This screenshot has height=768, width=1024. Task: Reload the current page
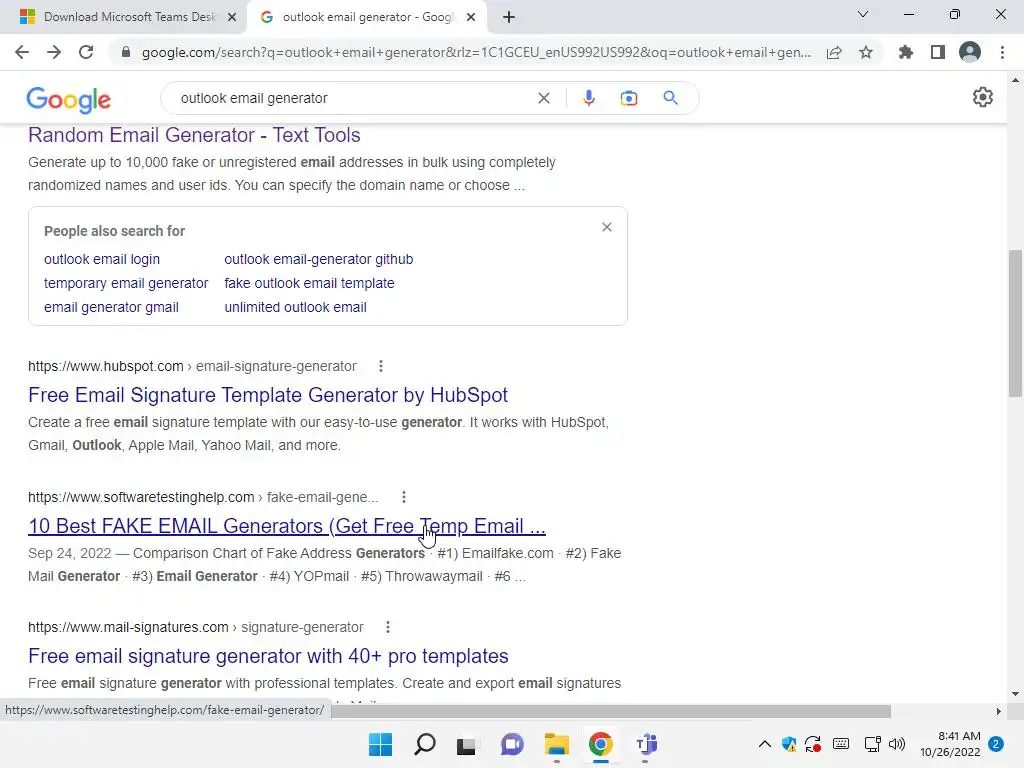[86, 52]
